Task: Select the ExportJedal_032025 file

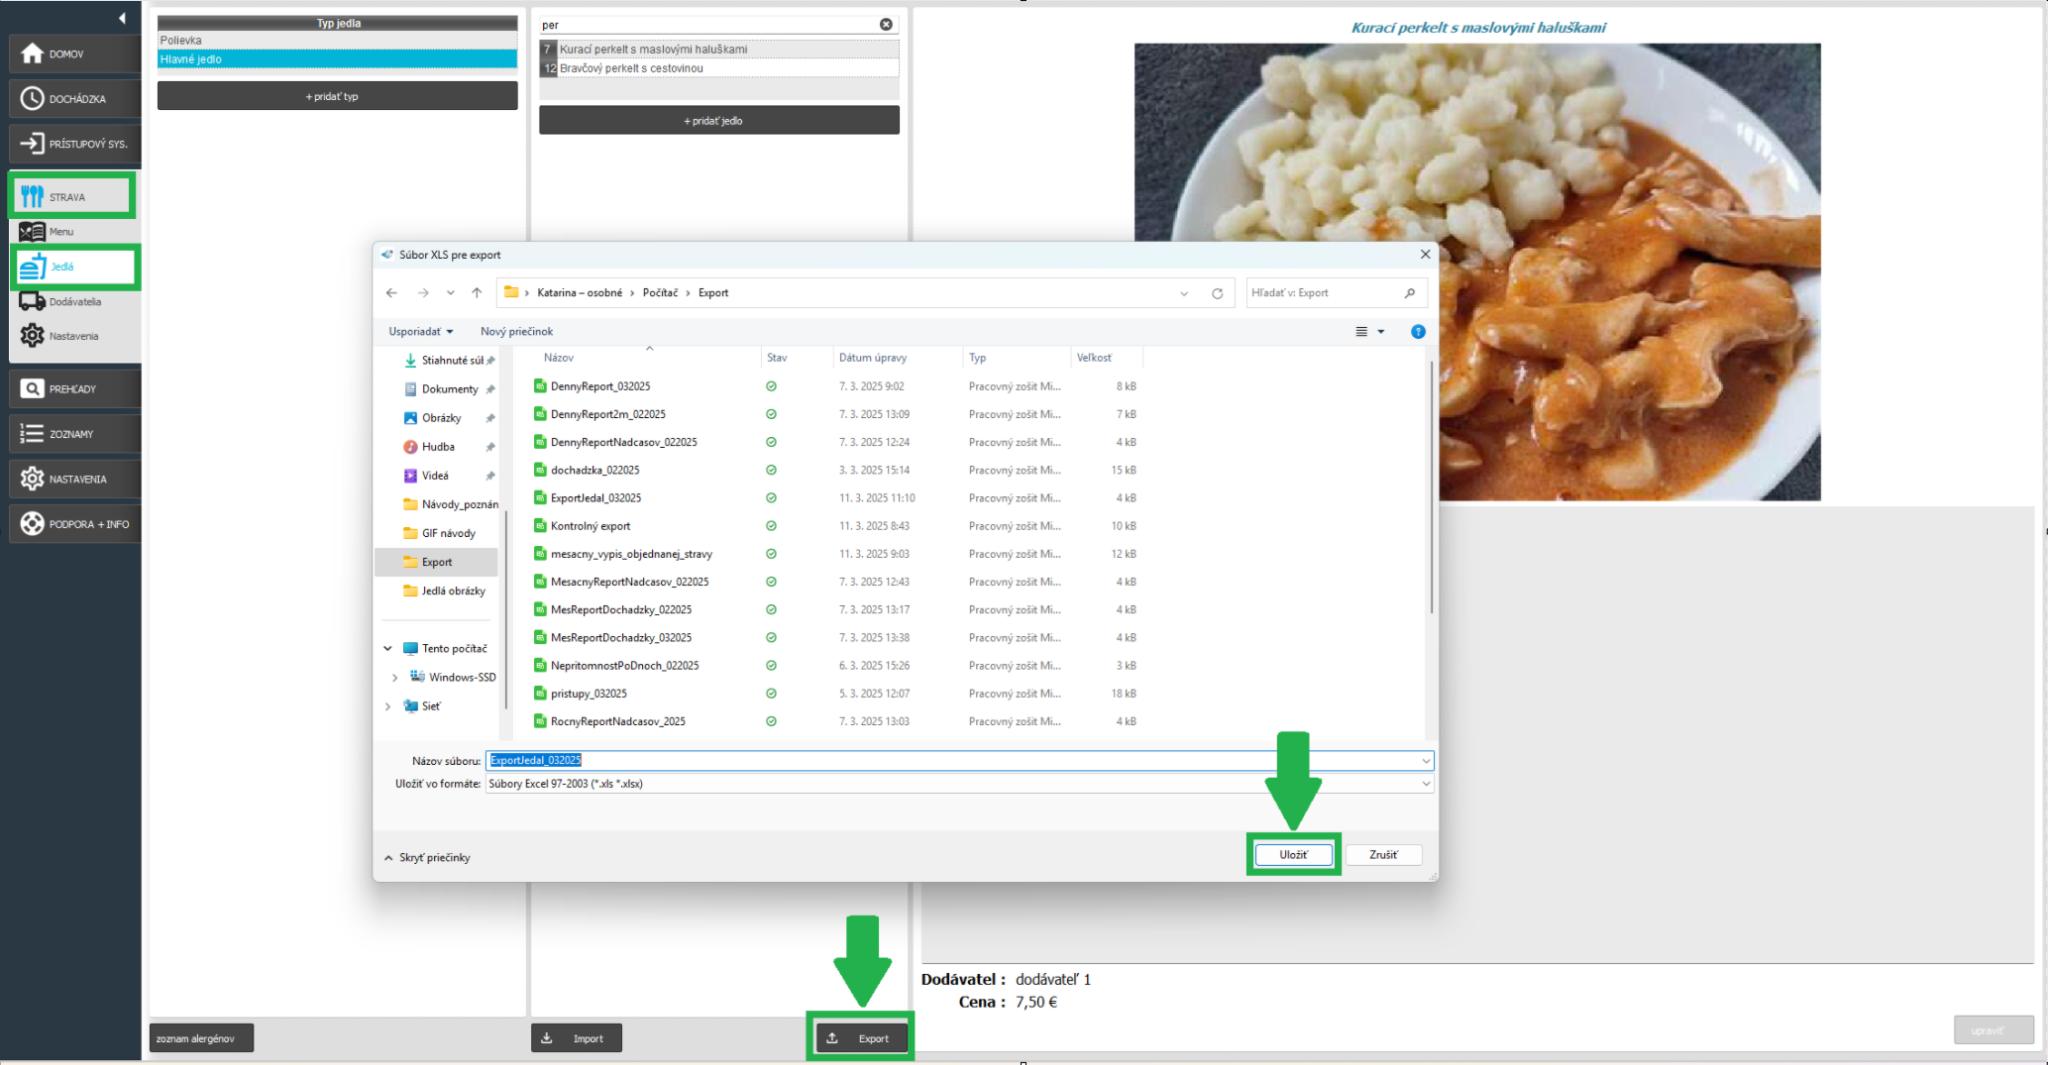Action: point(596,498)
